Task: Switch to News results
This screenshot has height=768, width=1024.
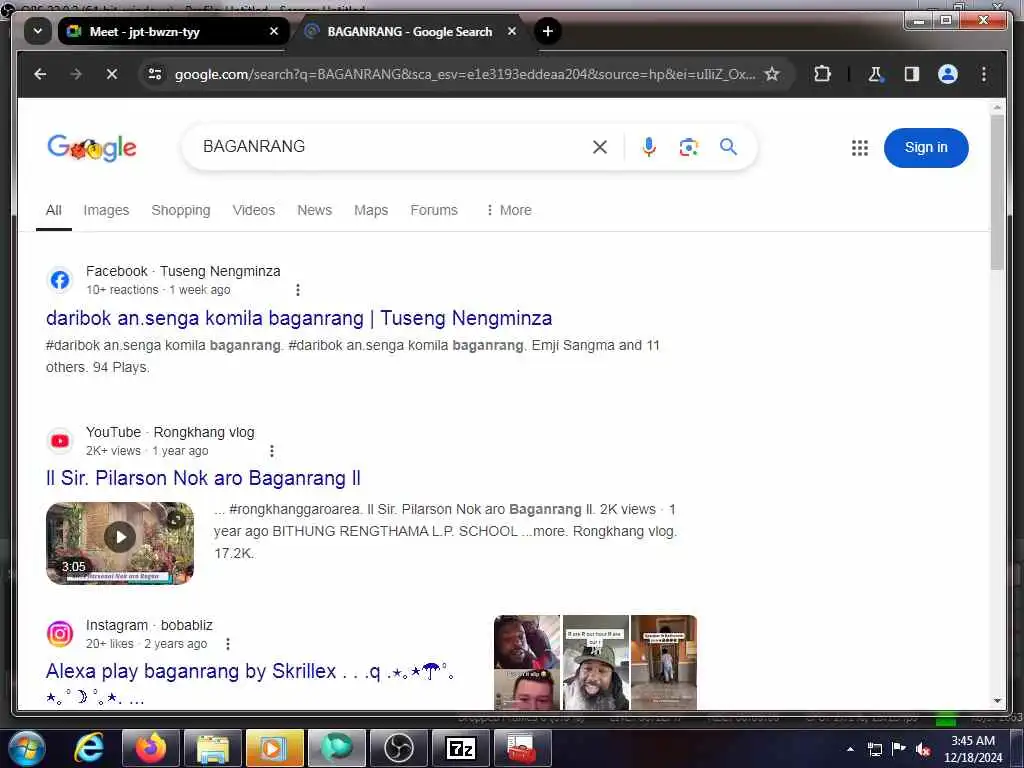Action: click(315, 210)
